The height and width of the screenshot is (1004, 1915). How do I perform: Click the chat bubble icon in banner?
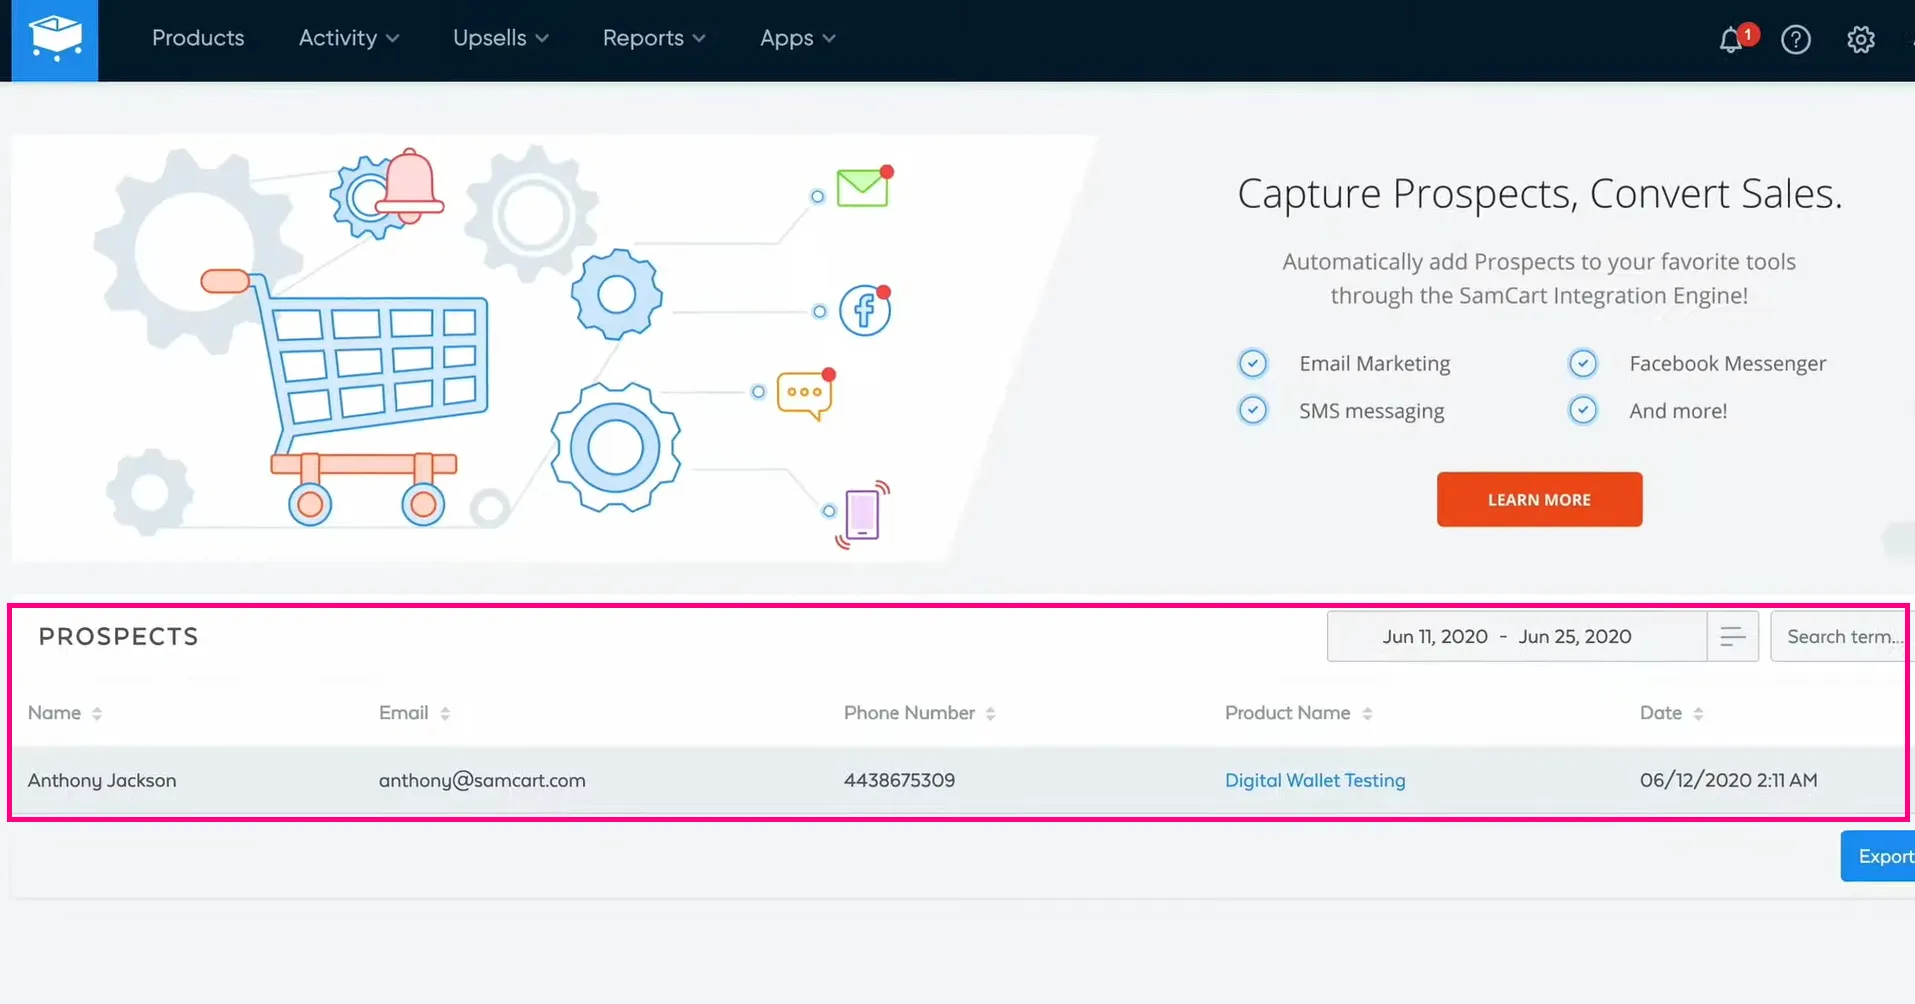point(806,395)
